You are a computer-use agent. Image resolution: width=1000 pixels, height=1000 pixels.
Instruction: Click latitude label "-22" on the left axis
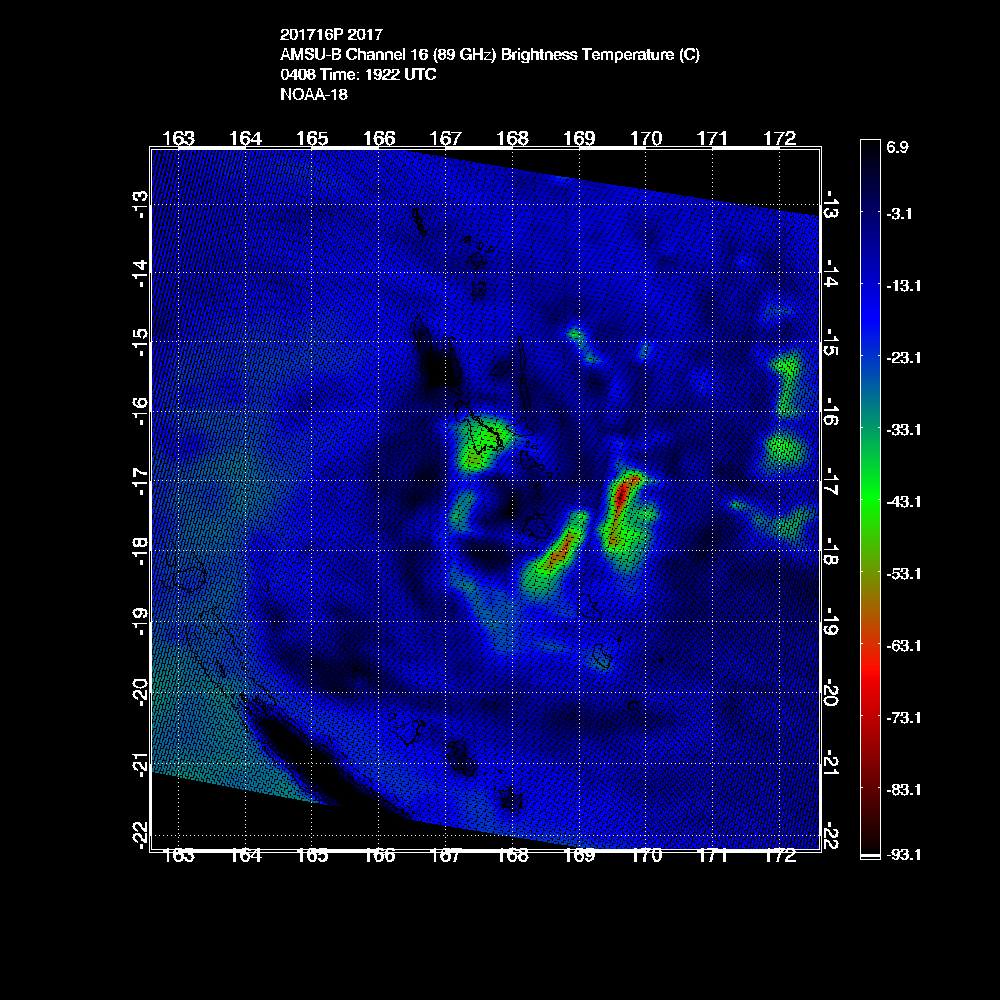140,835
